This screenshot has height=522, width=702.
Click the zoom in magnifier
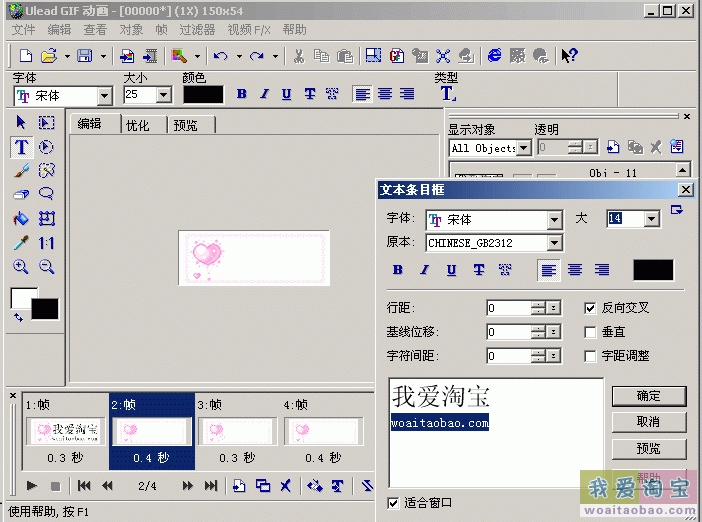(21, 267)
